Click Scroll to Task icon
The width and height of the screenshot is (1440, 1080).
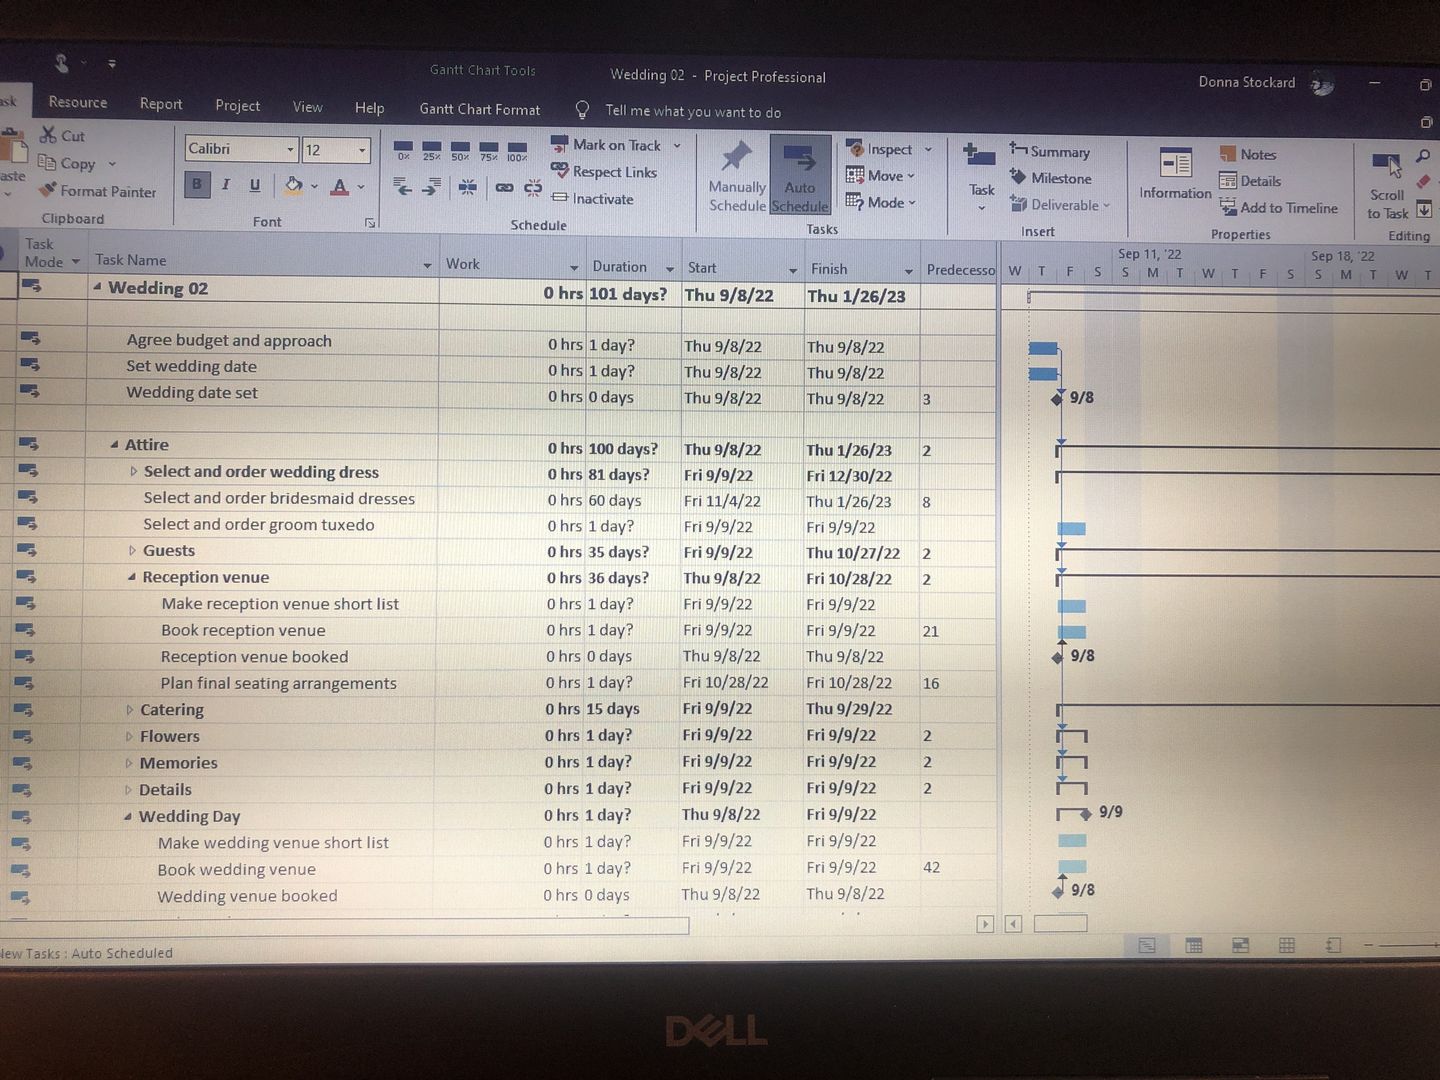[1387, 166]
